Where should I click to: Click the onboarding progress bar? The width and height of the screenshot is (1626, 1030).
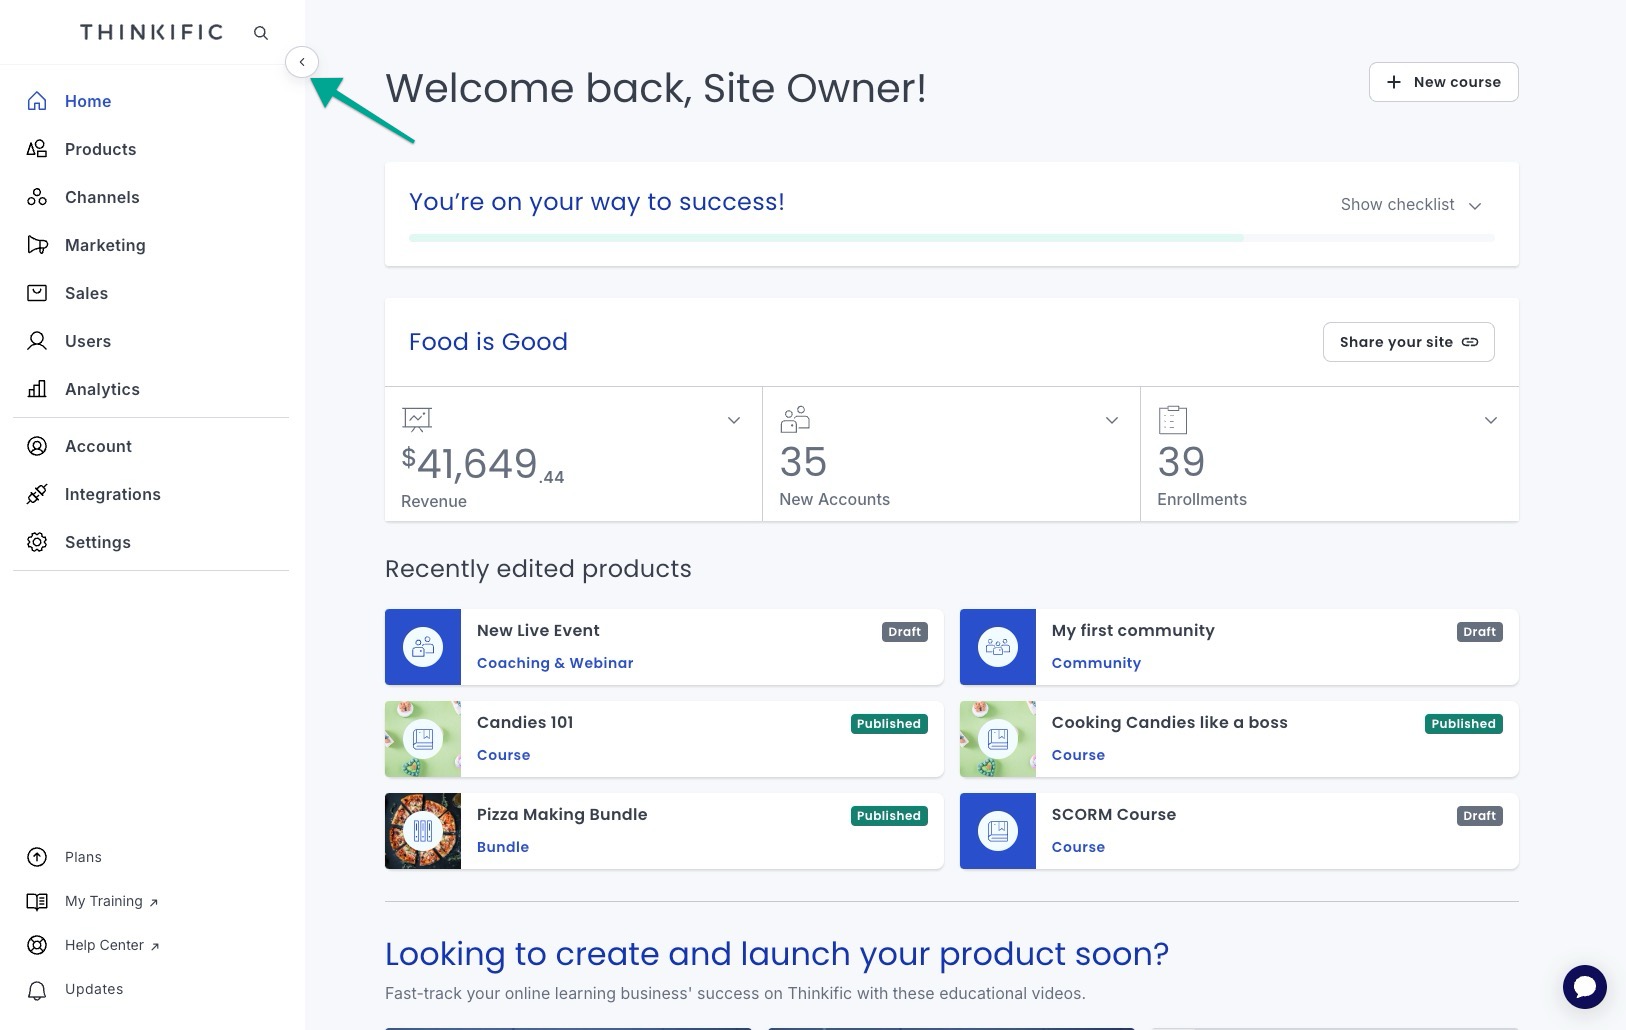[x=950, y=238]
